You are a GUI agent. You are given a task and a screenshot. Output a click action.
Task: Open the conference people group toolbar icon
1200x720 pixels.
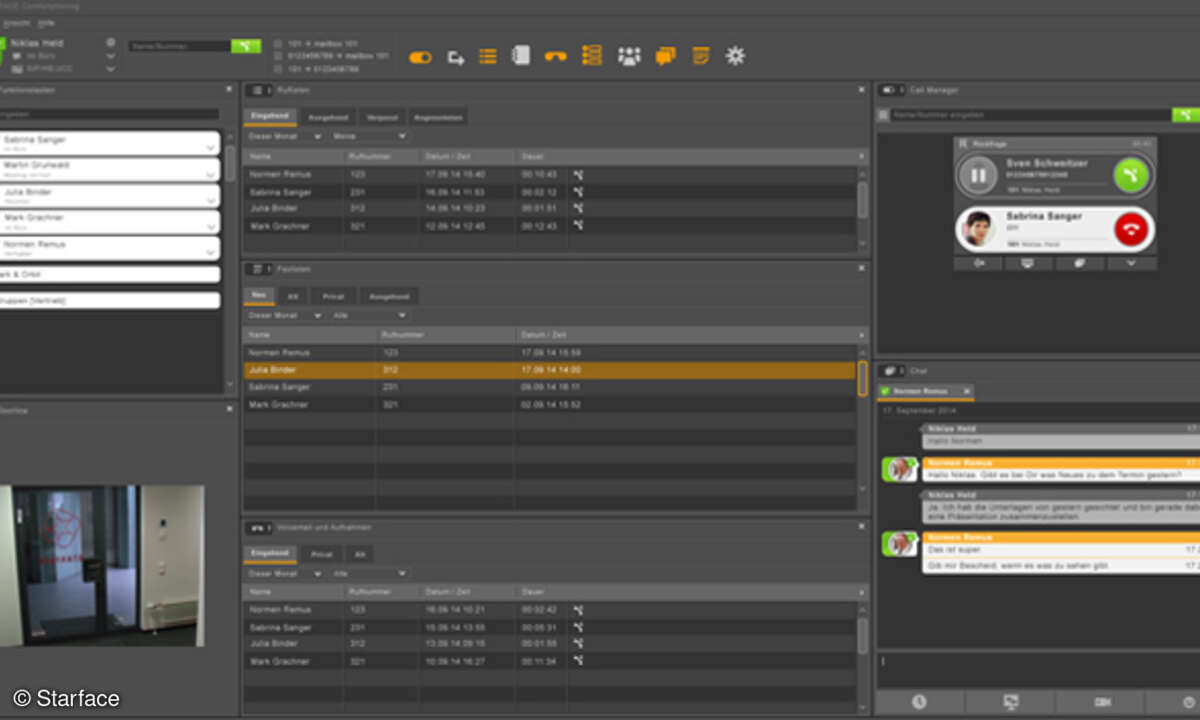(x=629, y=56)
